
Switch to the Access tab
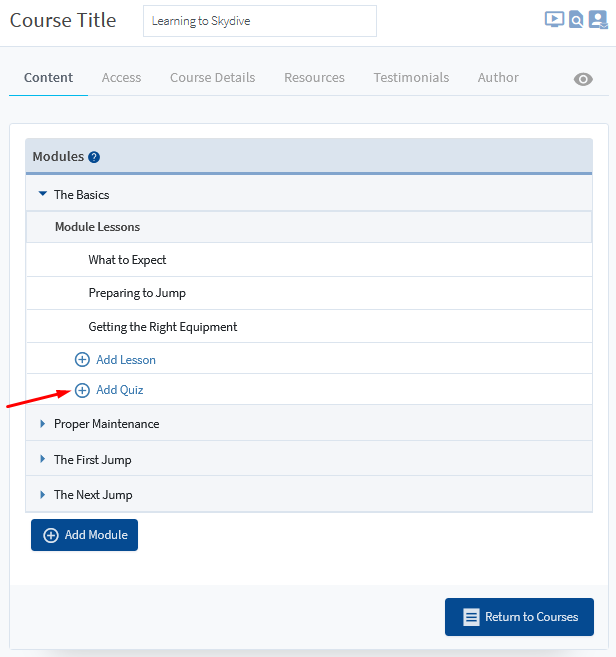click(121, 77)
